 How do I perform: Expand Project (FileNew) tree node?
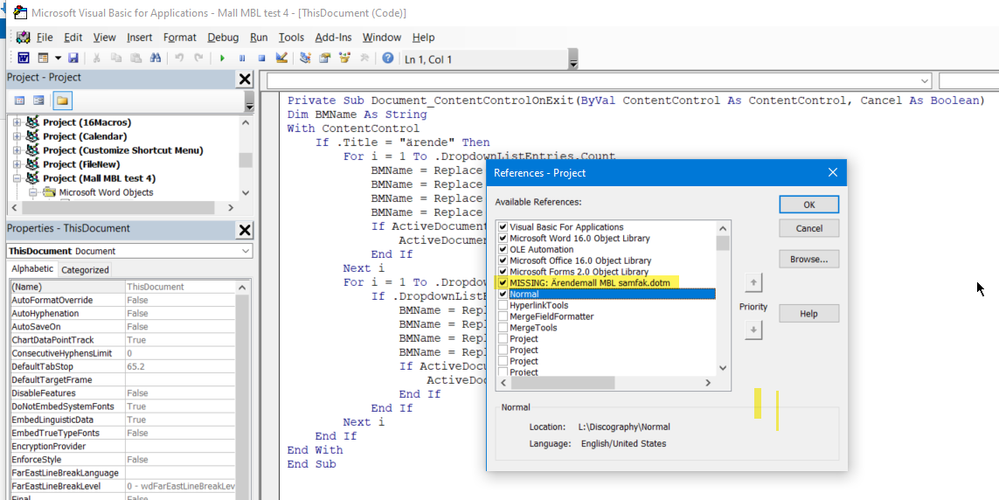17,164
